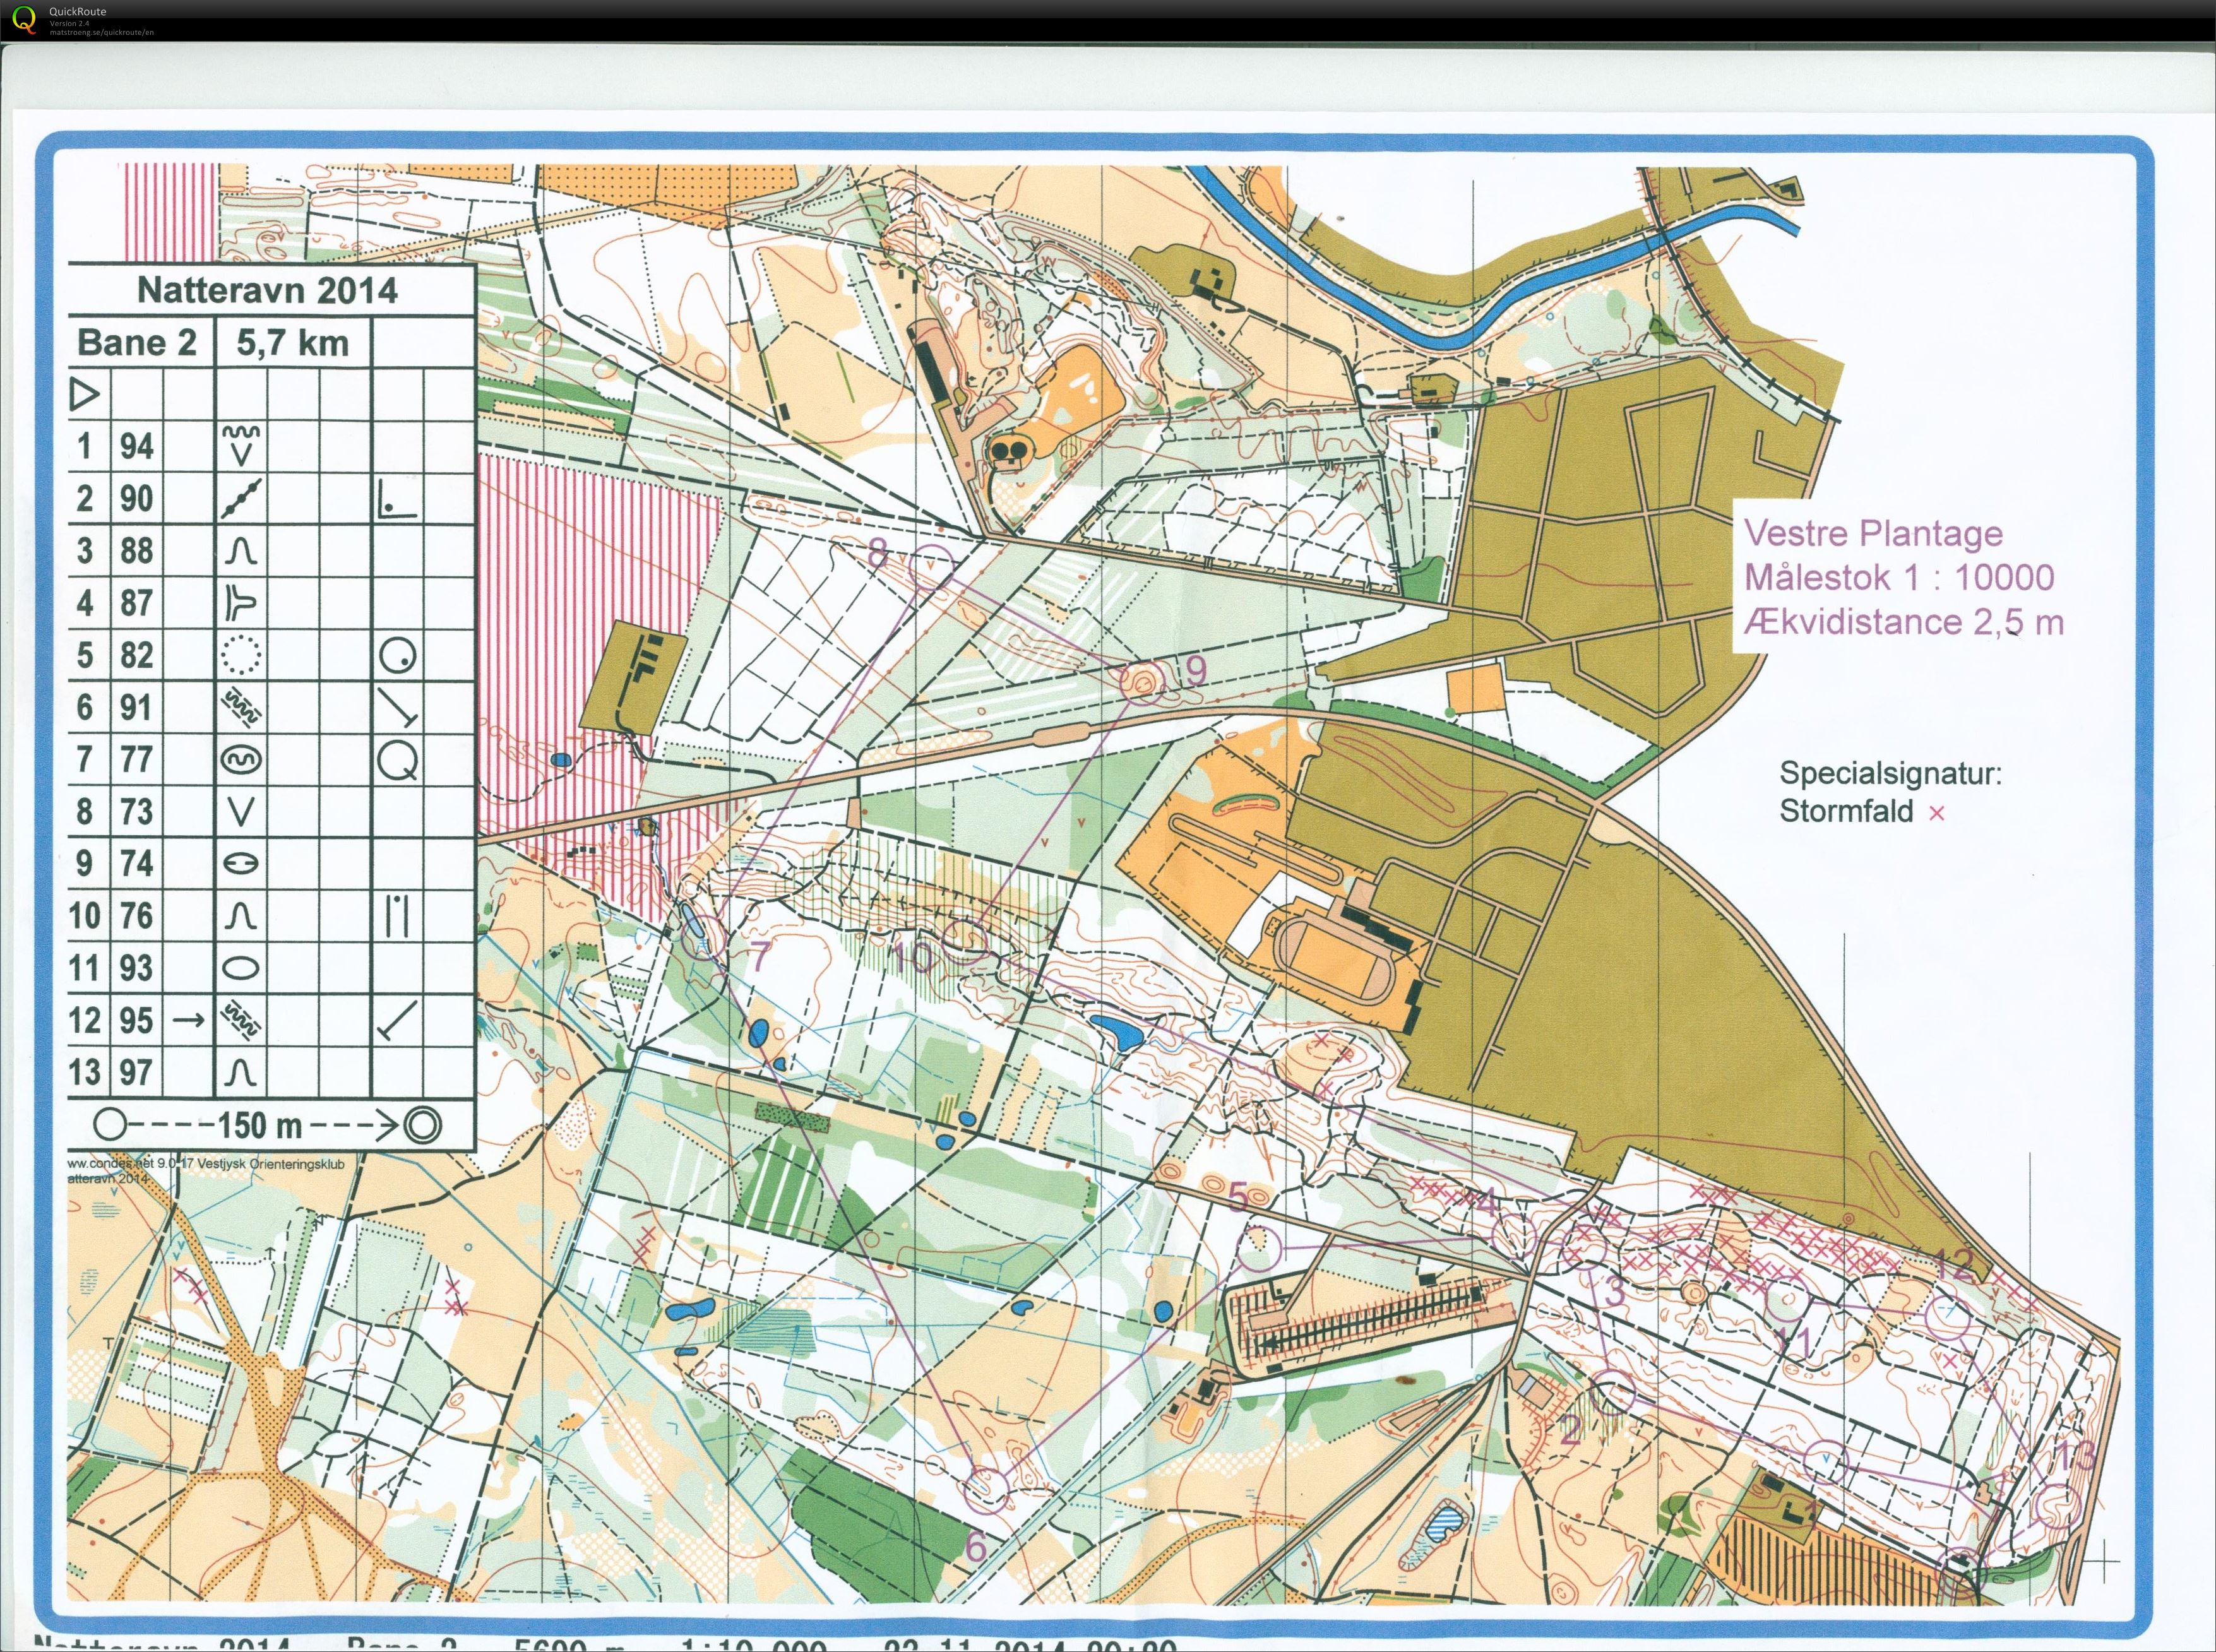This screenshot has height=1652, width=2216.
Task: Click control code 90 in row 2
Action: coord(137,498)
